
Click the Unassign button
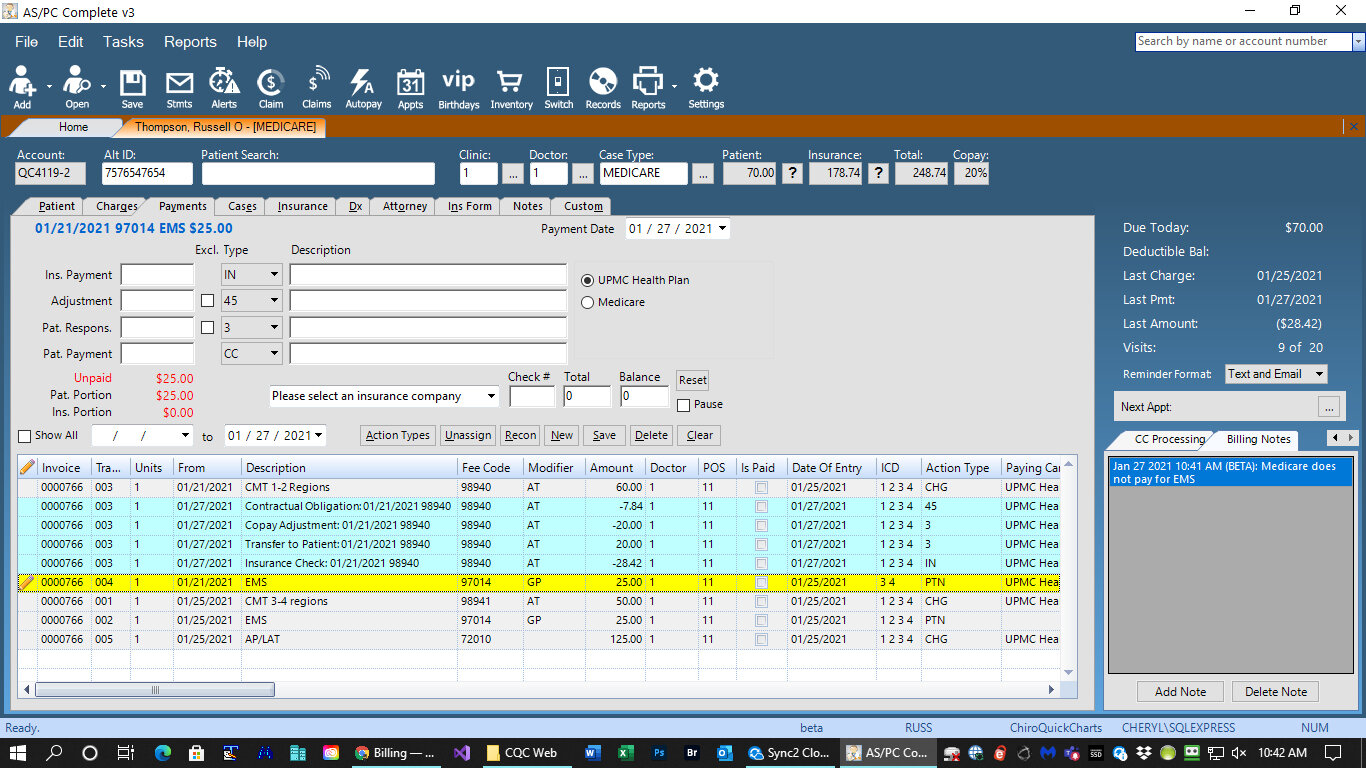pyautogui.click(x=468, y=435)
